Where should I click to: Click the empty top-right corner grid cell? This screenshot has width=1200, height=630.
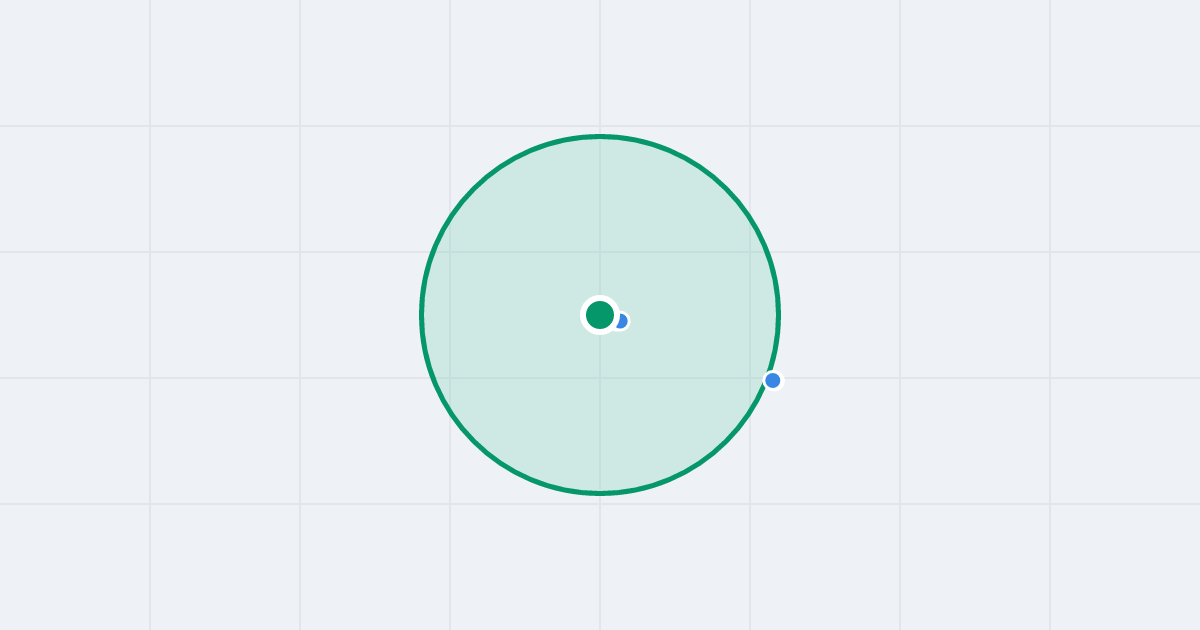(x=1125, y=63)
